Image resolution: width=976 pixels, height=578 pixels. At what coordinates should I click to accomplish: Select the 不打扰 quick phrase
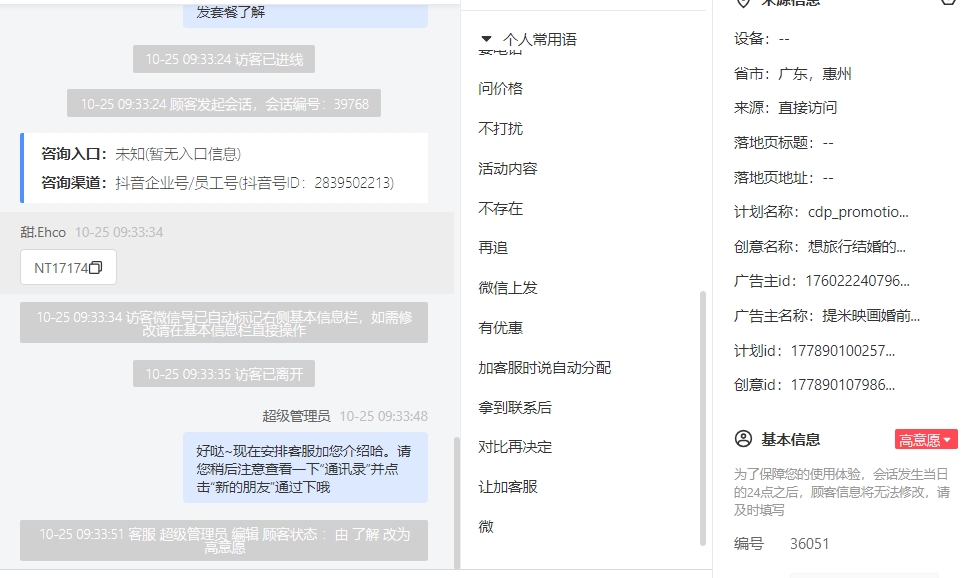coord(500,128)
